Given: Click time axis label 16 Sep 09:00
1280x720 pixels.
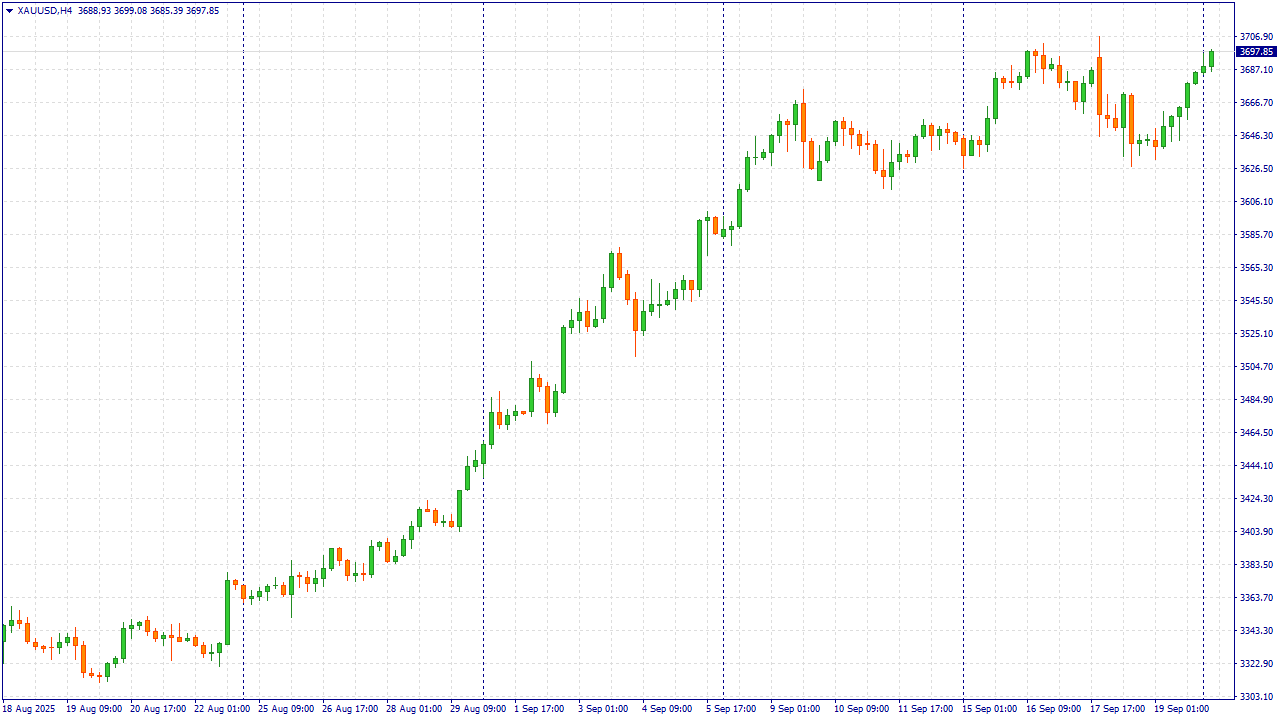Looking at the screenshot, I should pyautogui.click(x=1054, y=709).
